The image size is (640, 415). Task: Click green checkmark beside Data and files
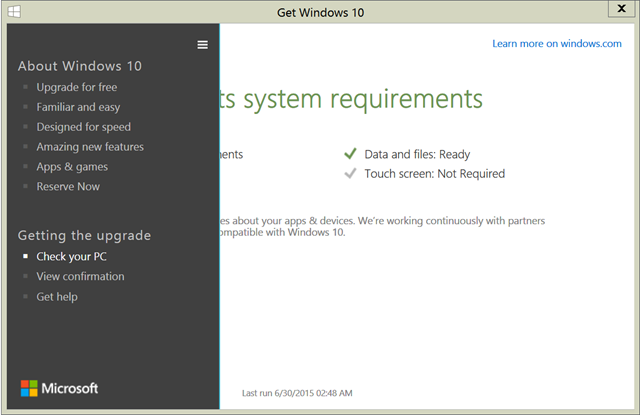[350, 154]
